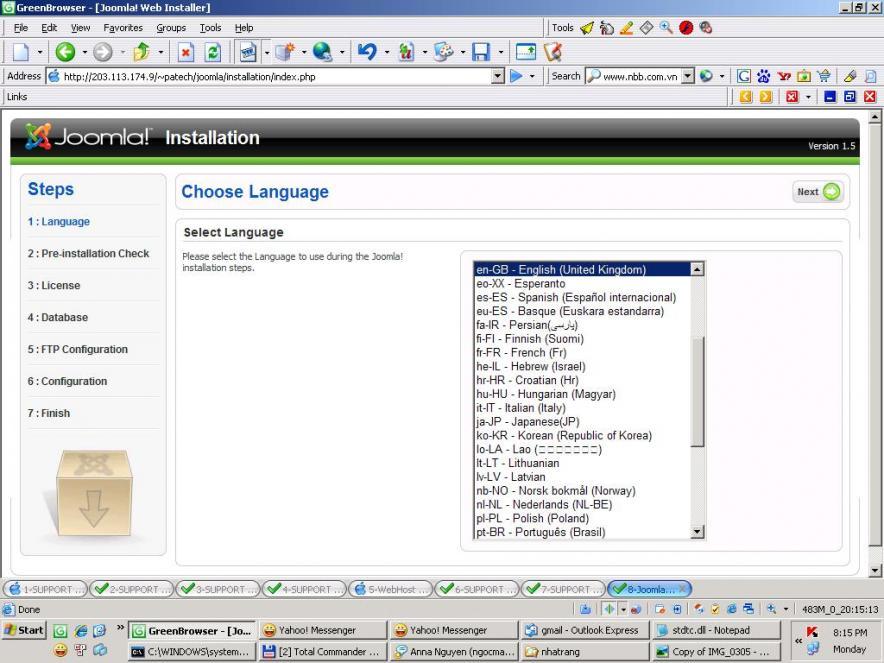Screen dimensions: 884x663
Task: Select "ko-KR - Korean (Republic of Korea)"
Action: point(582,435)
